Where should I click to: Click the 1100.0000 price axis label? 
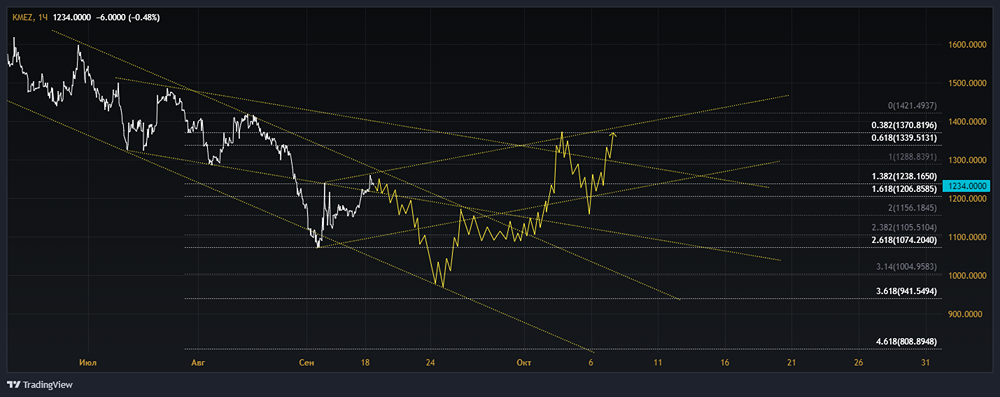pyautogui.click(x=967, y=237)
